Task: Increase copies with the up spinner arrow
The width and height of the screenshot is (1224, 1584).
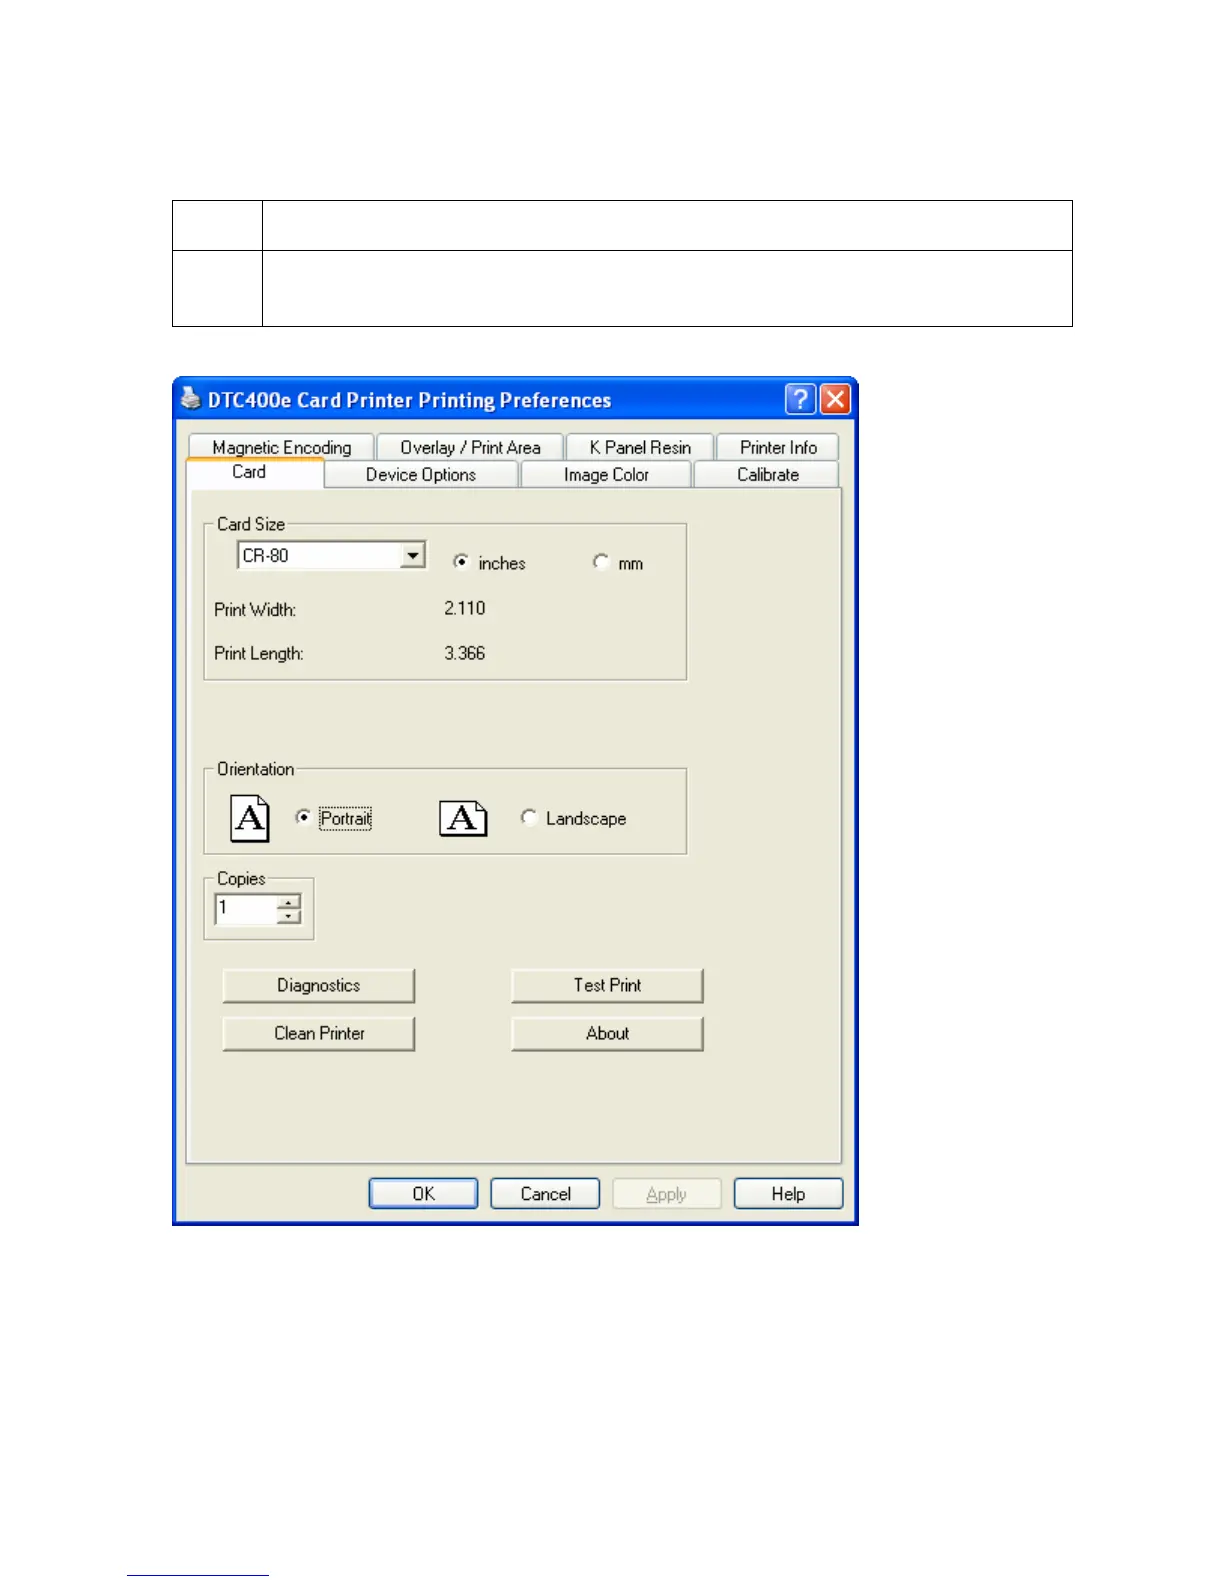Action: point(289,903)
